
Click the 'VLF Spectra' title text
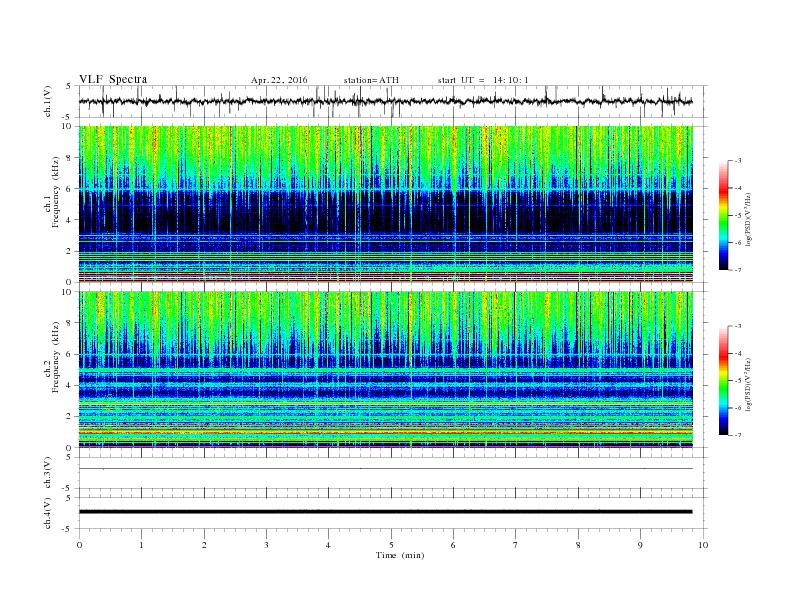pos(113,79)
